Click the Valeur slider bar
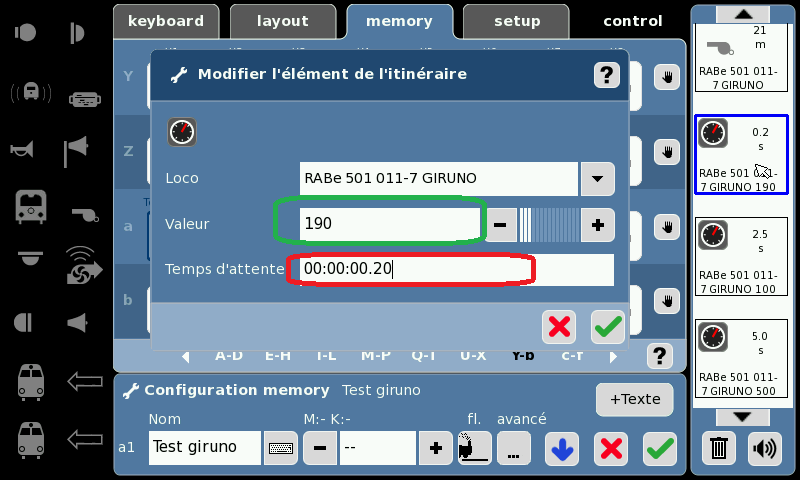The image size is (800, 480). [x=550, y=225]
